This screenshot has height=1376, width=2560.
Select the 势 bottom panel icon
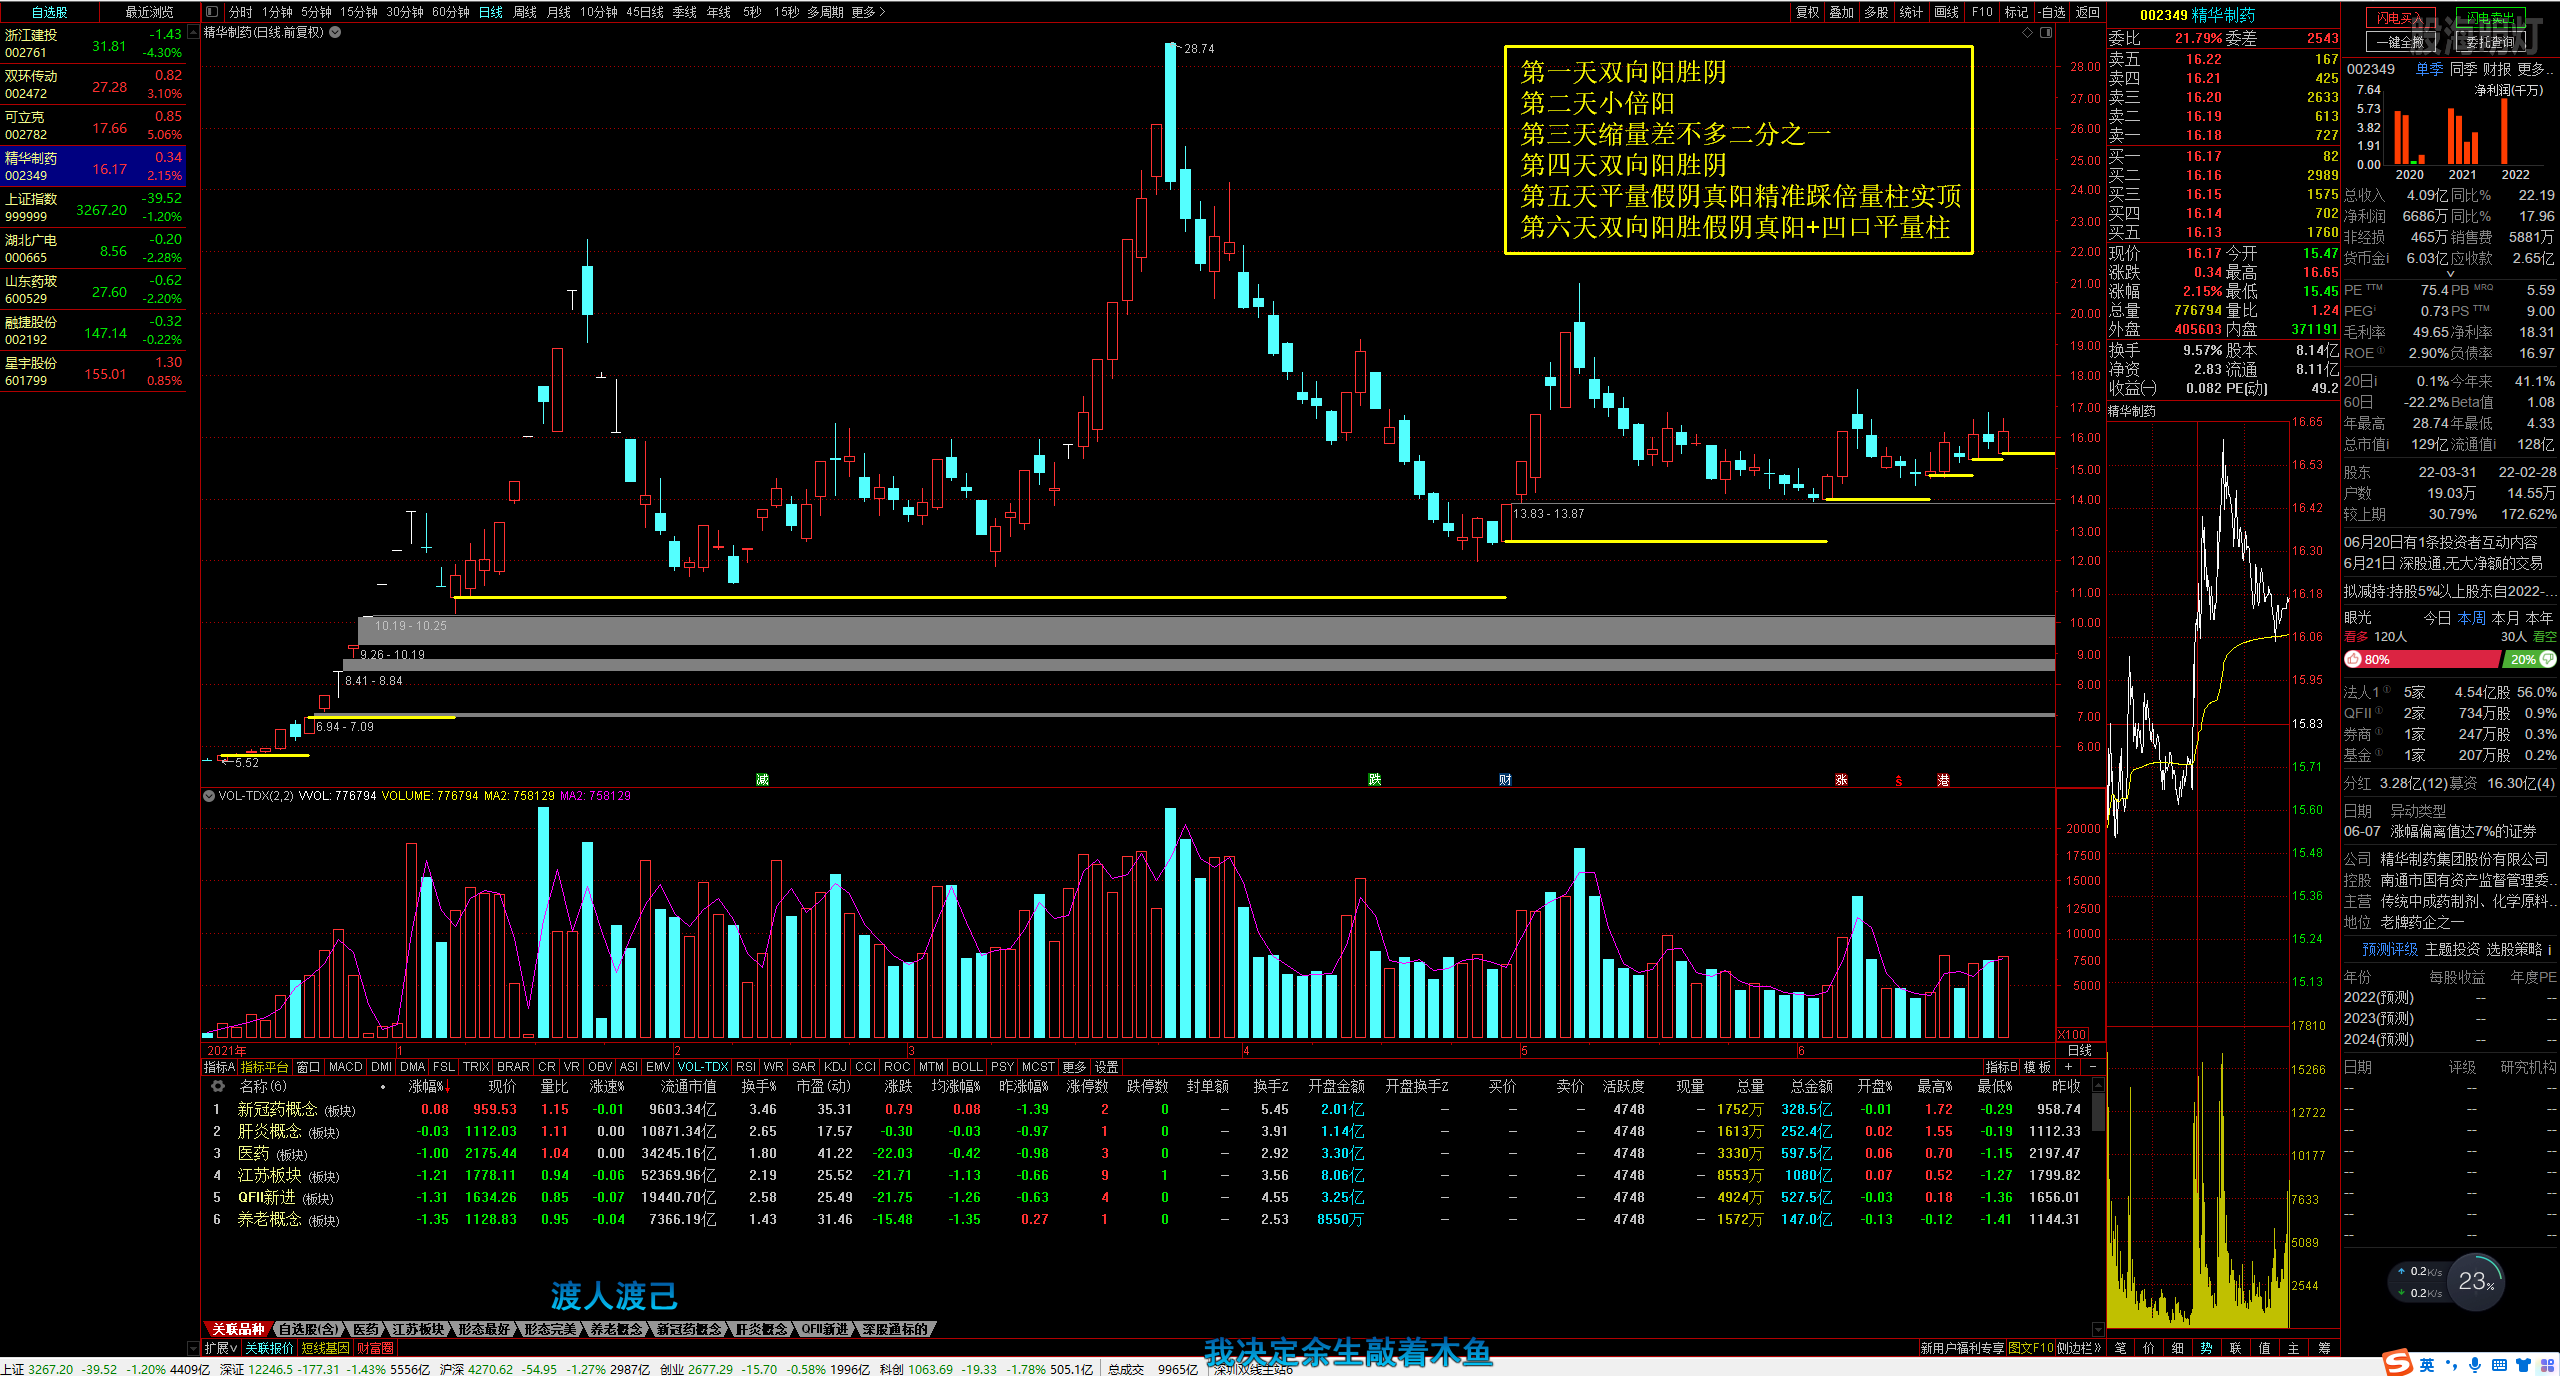tap(2206, 1348)
